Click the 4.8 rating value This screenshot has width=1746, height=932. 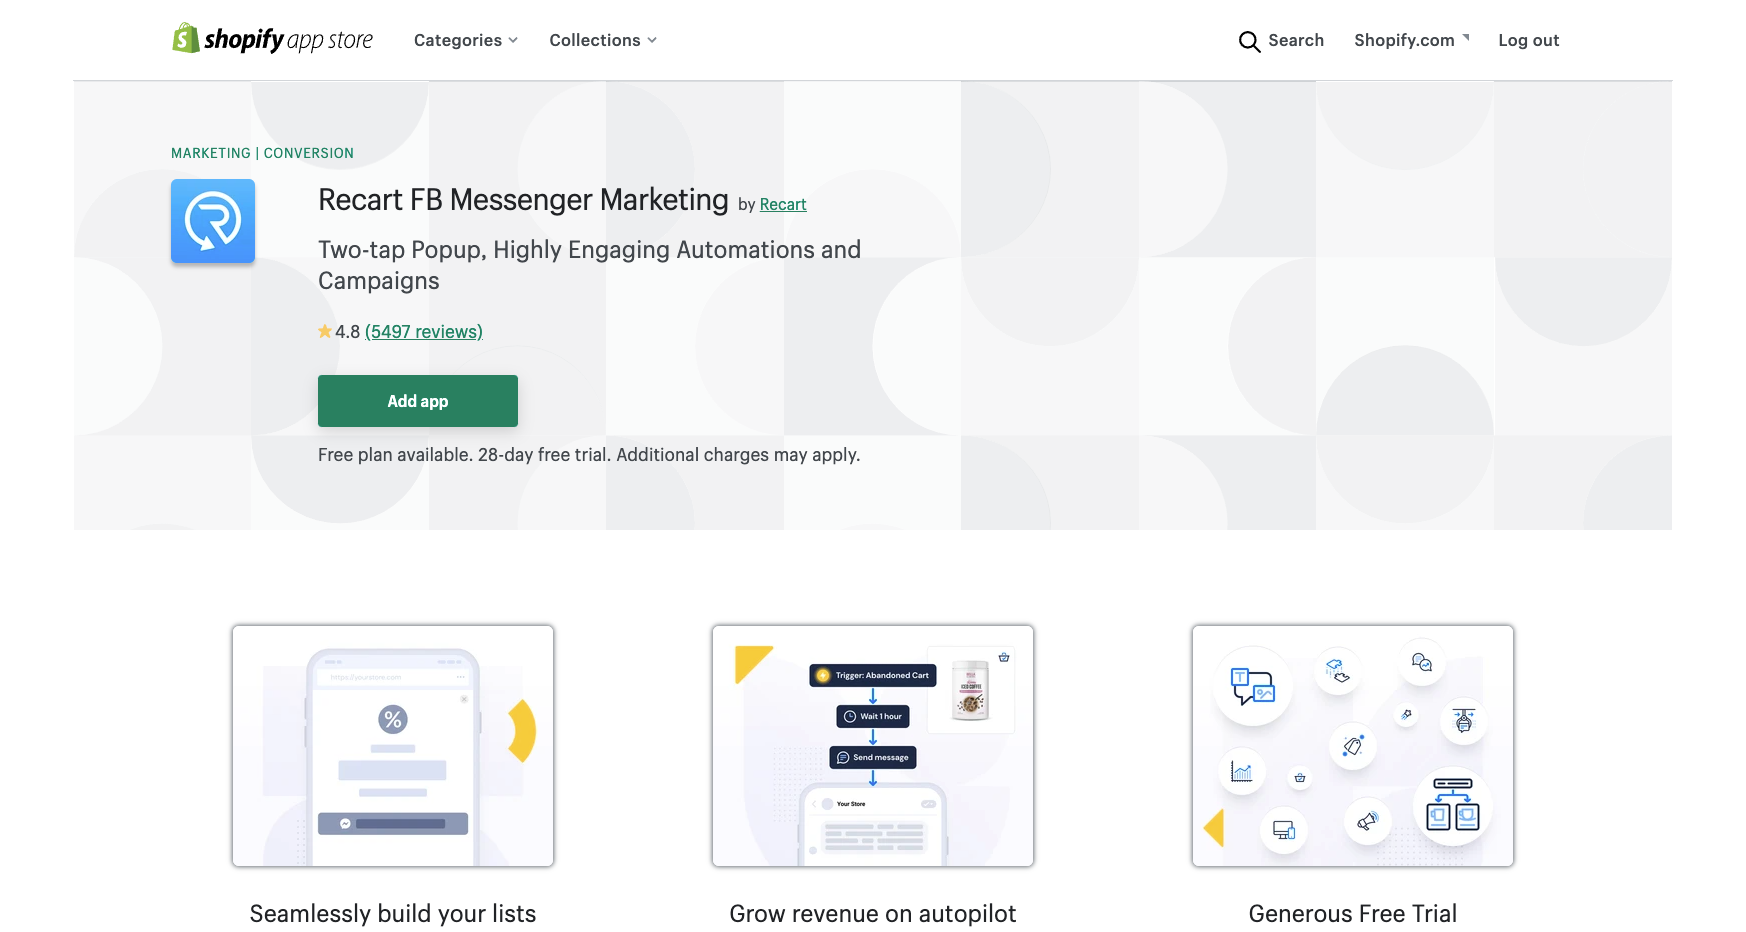point(347,331)
